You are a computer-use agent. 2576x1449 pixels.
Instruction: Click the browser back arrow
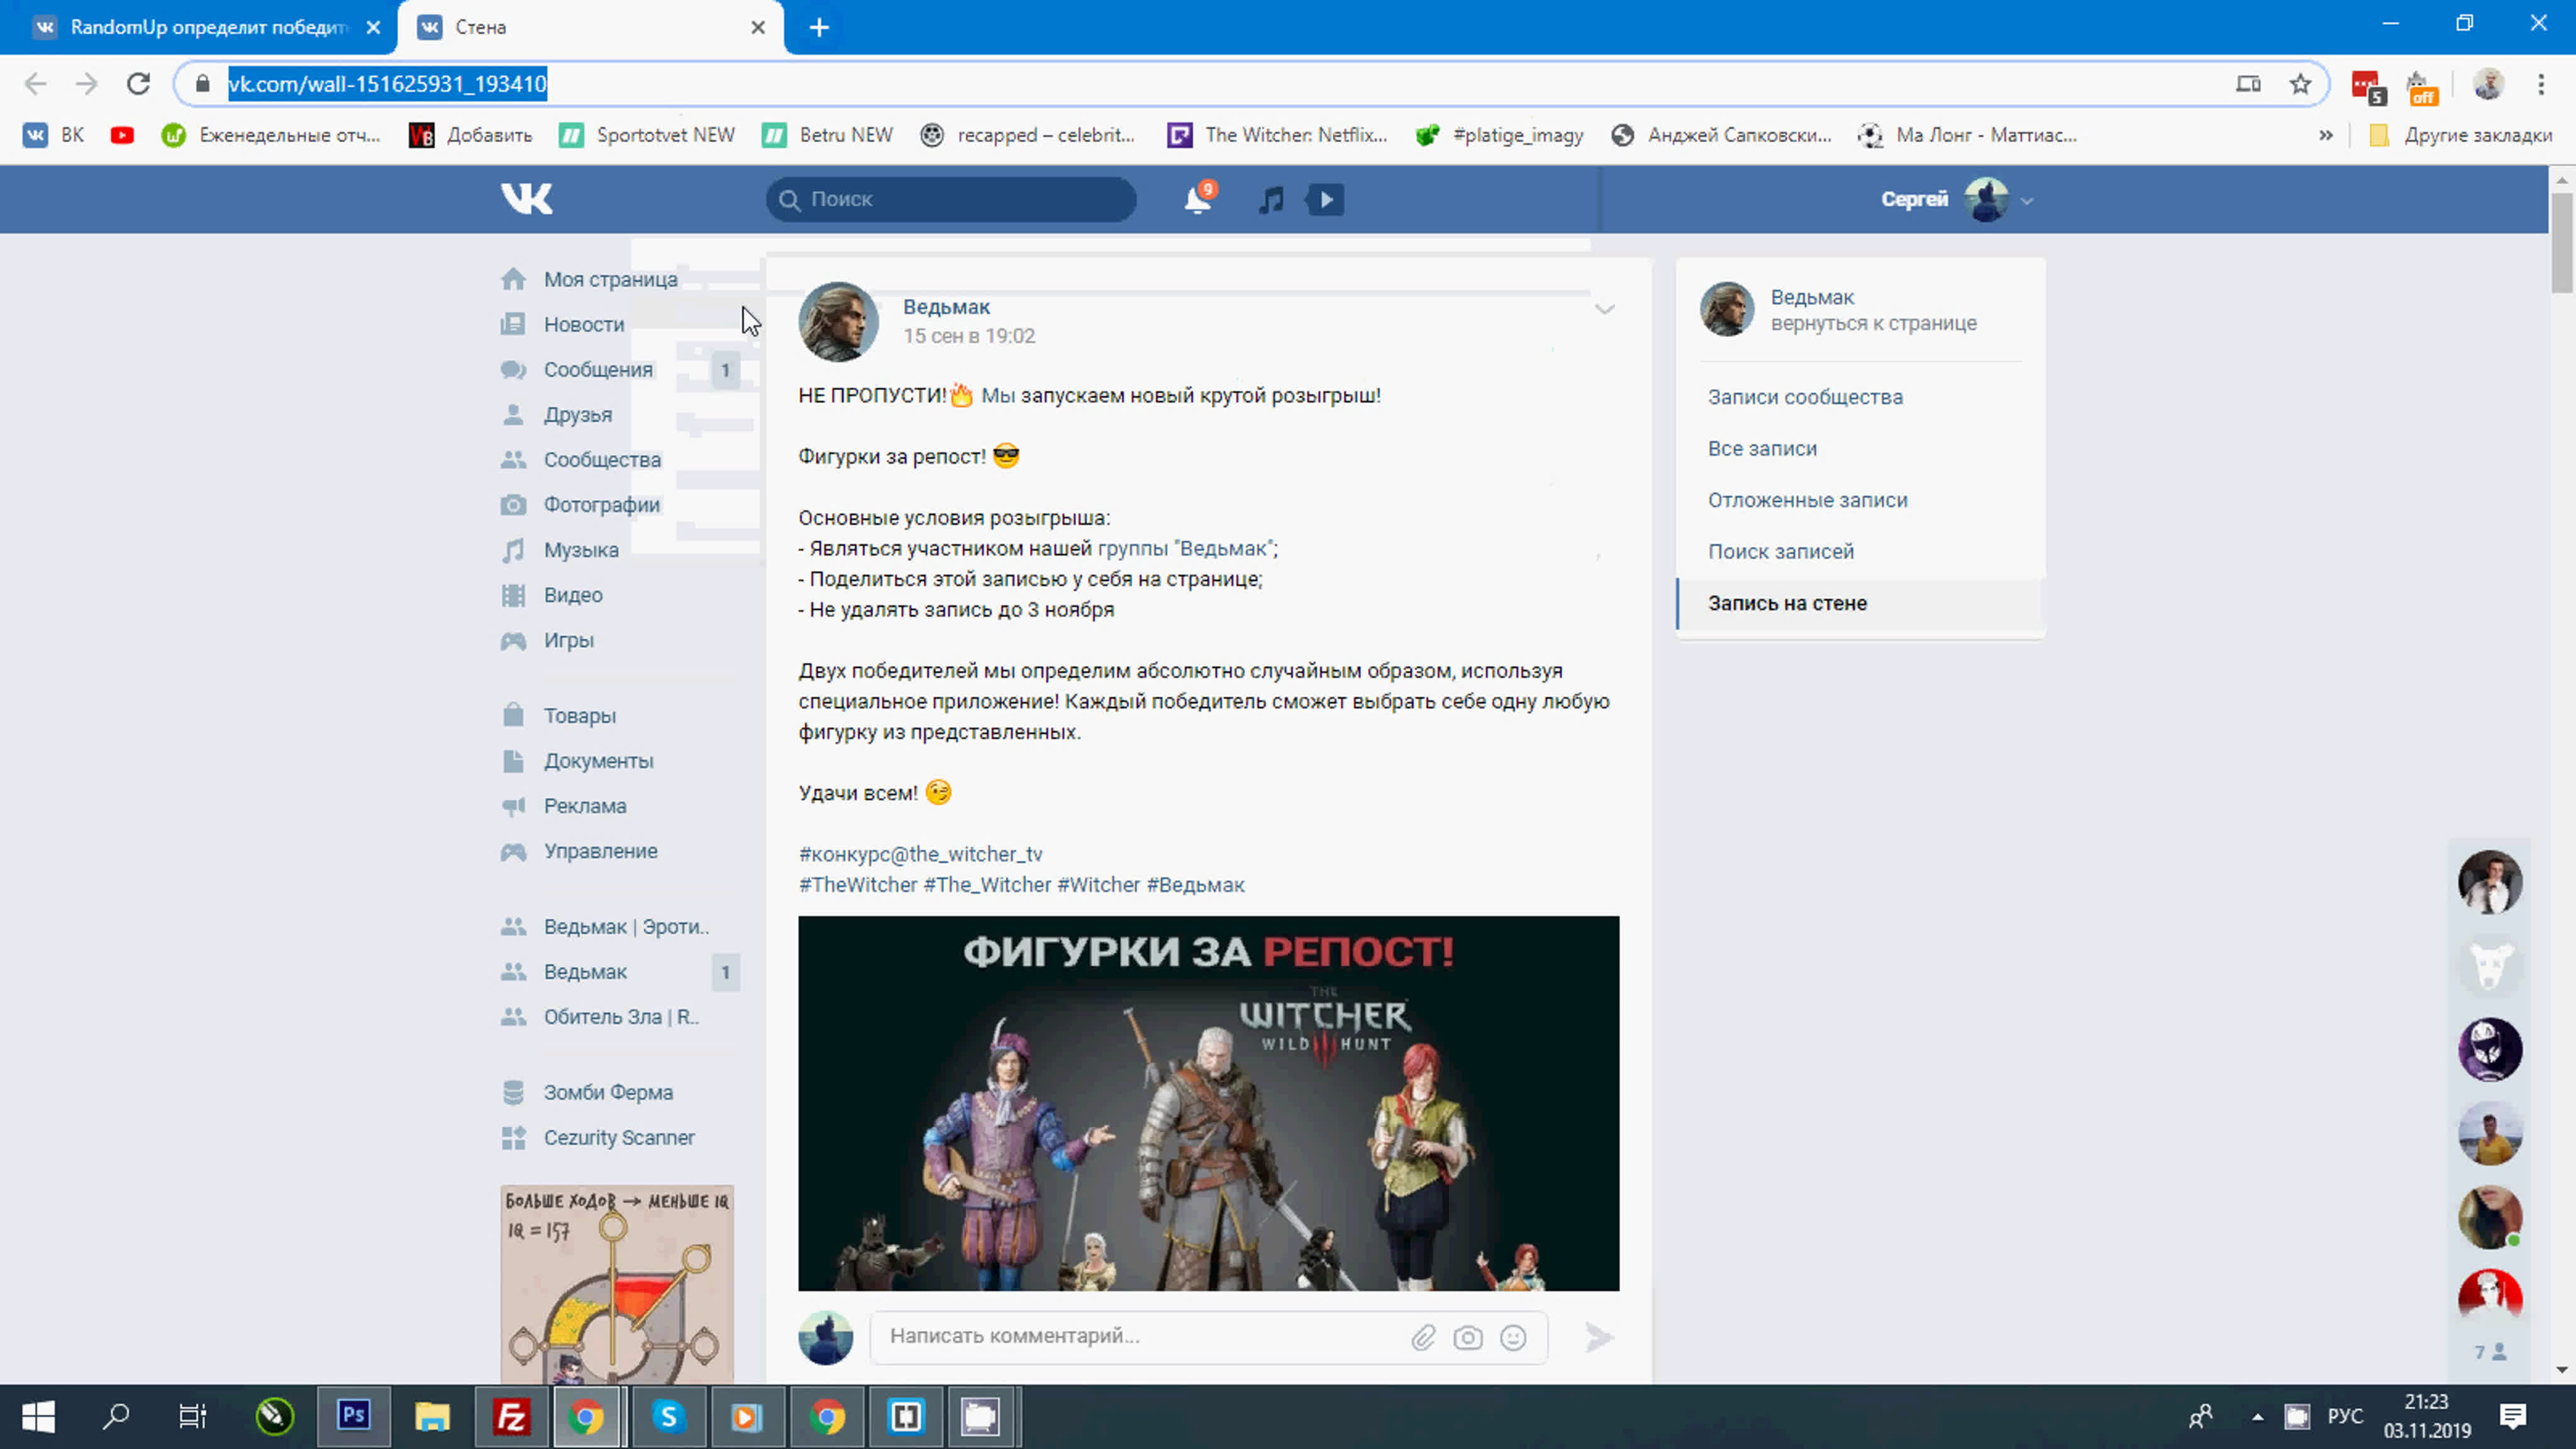[x=35, y=84]
